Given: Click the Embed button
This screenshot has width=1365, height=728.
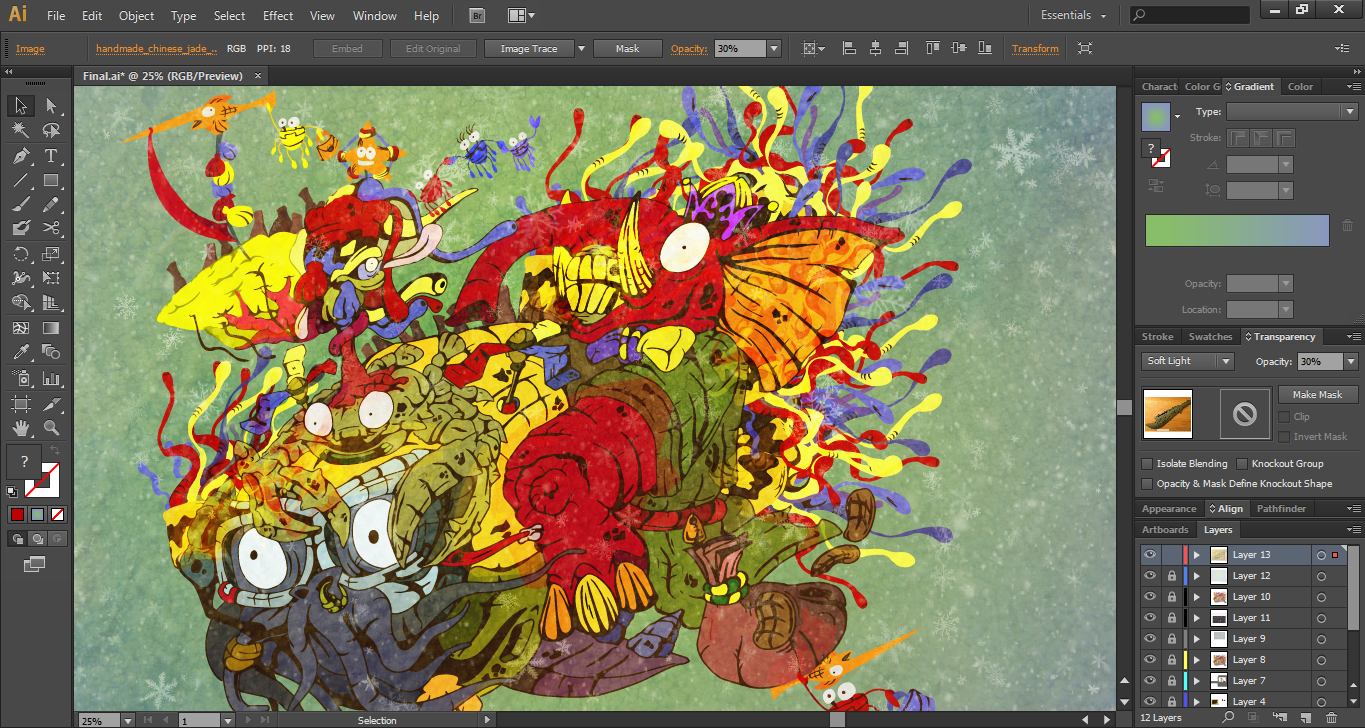Looking at the screenshot, I should click(x=347, y=48).
